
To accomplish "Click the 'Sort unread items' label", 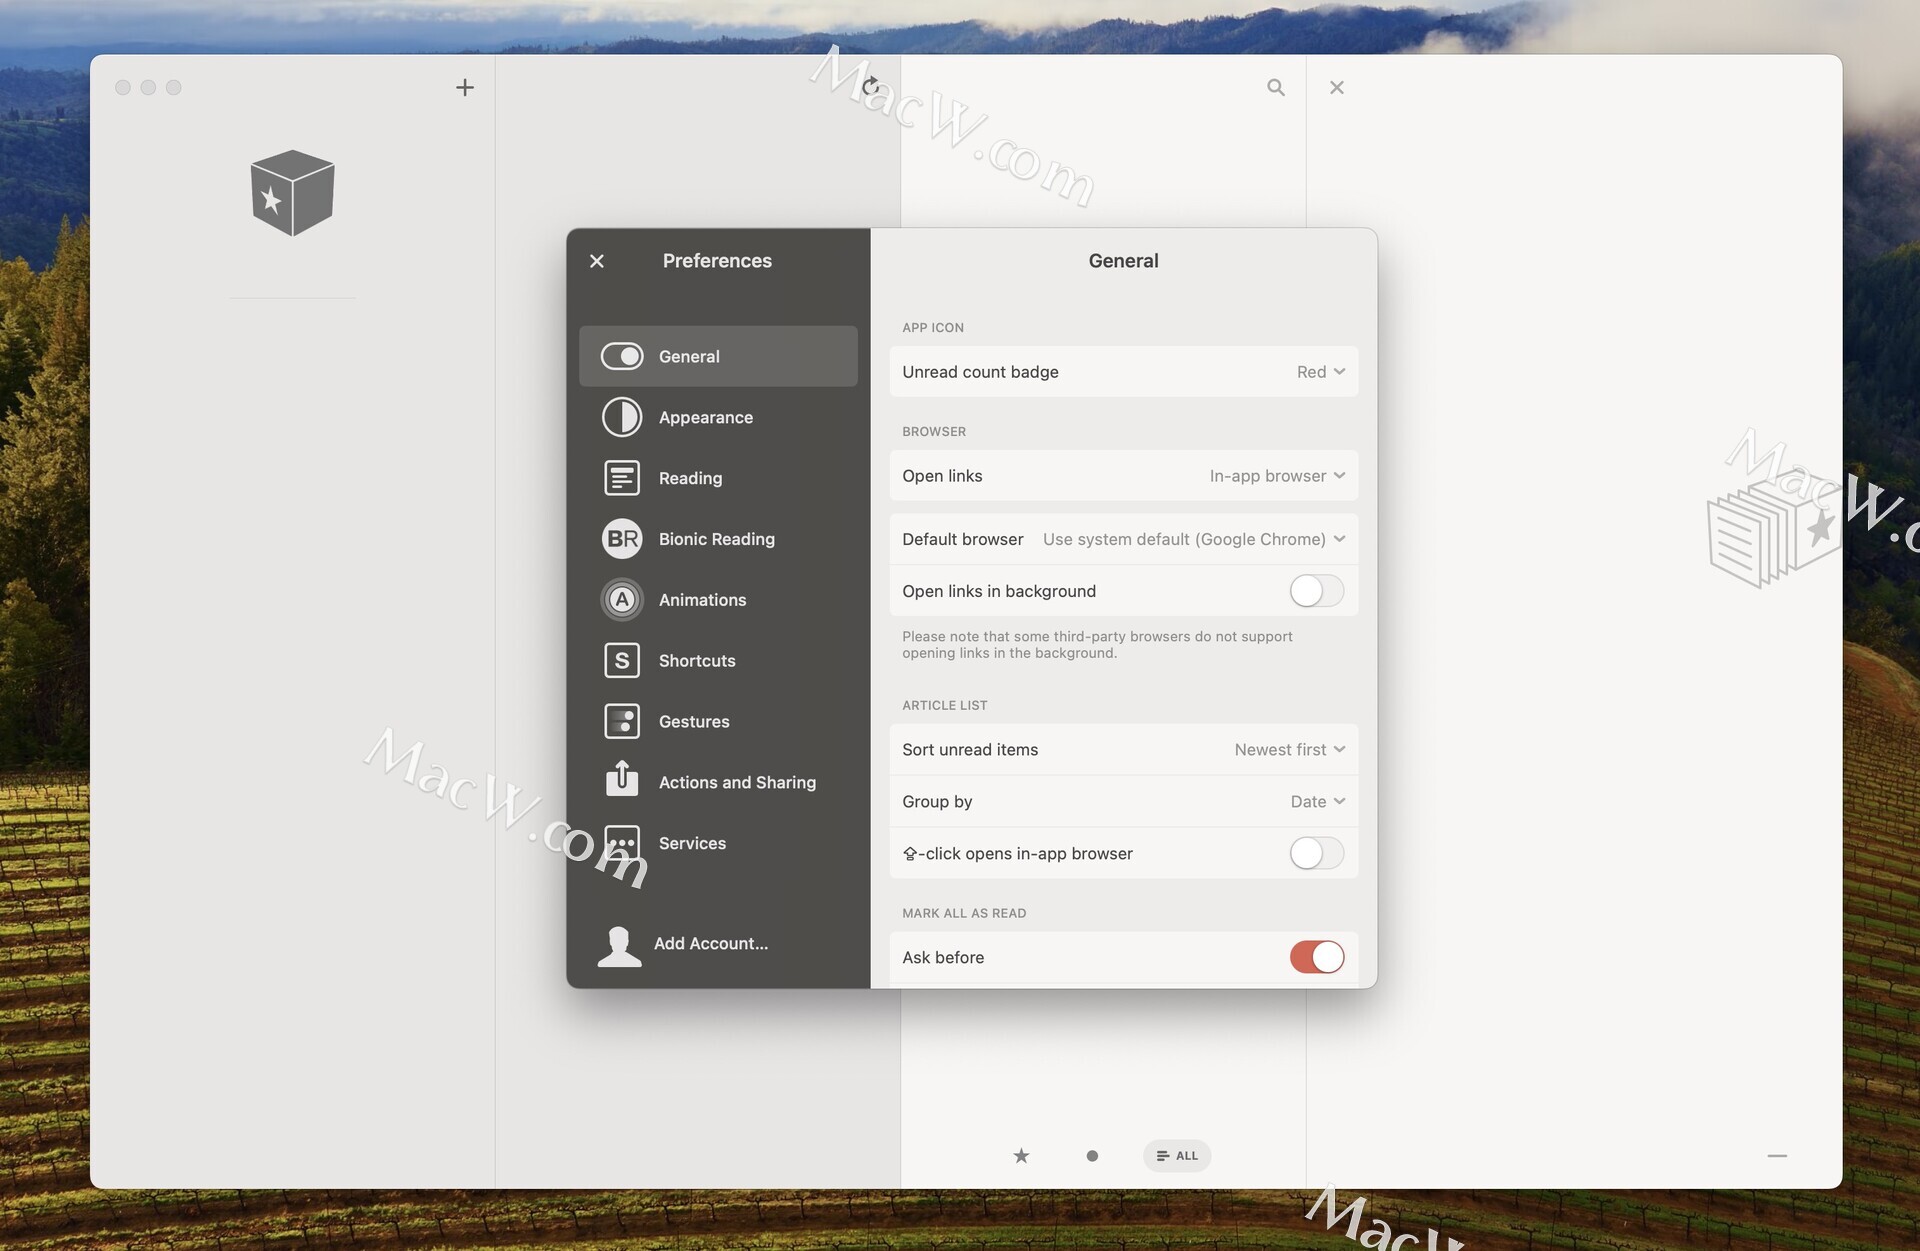I will point(970,750).
